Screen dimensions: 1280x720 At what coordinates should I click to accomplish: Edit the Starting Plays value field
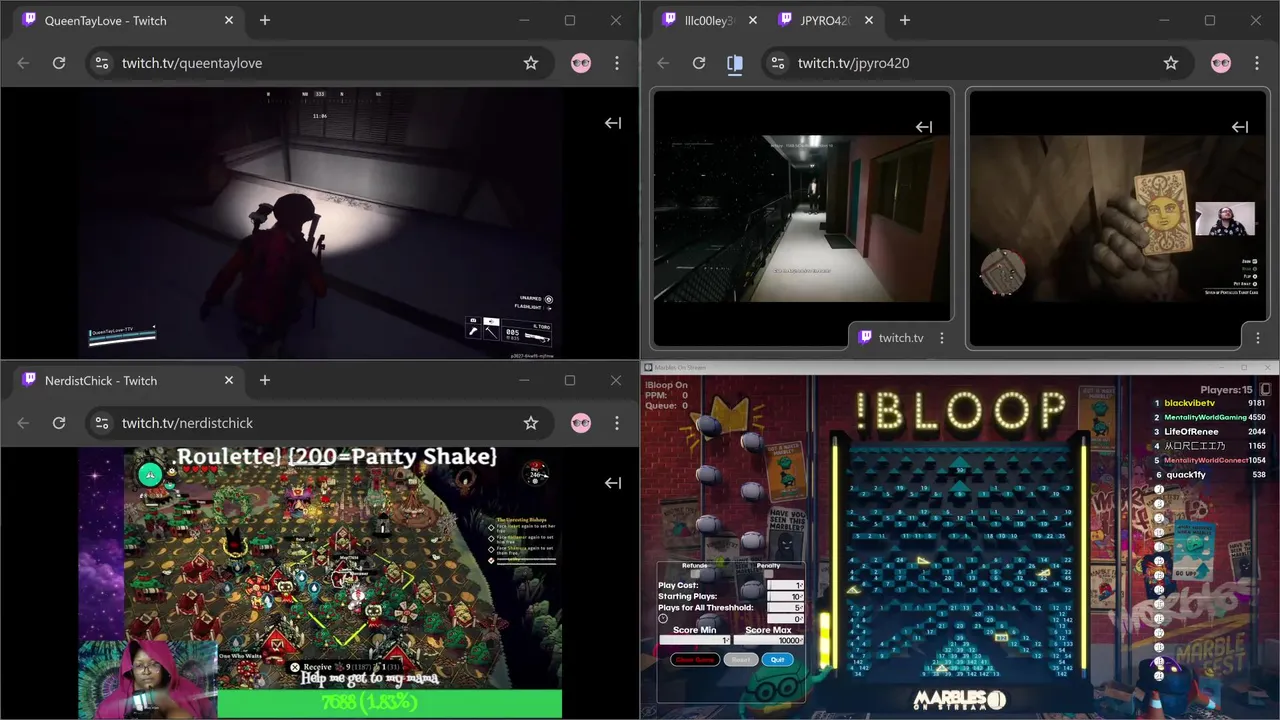(785, 596)
